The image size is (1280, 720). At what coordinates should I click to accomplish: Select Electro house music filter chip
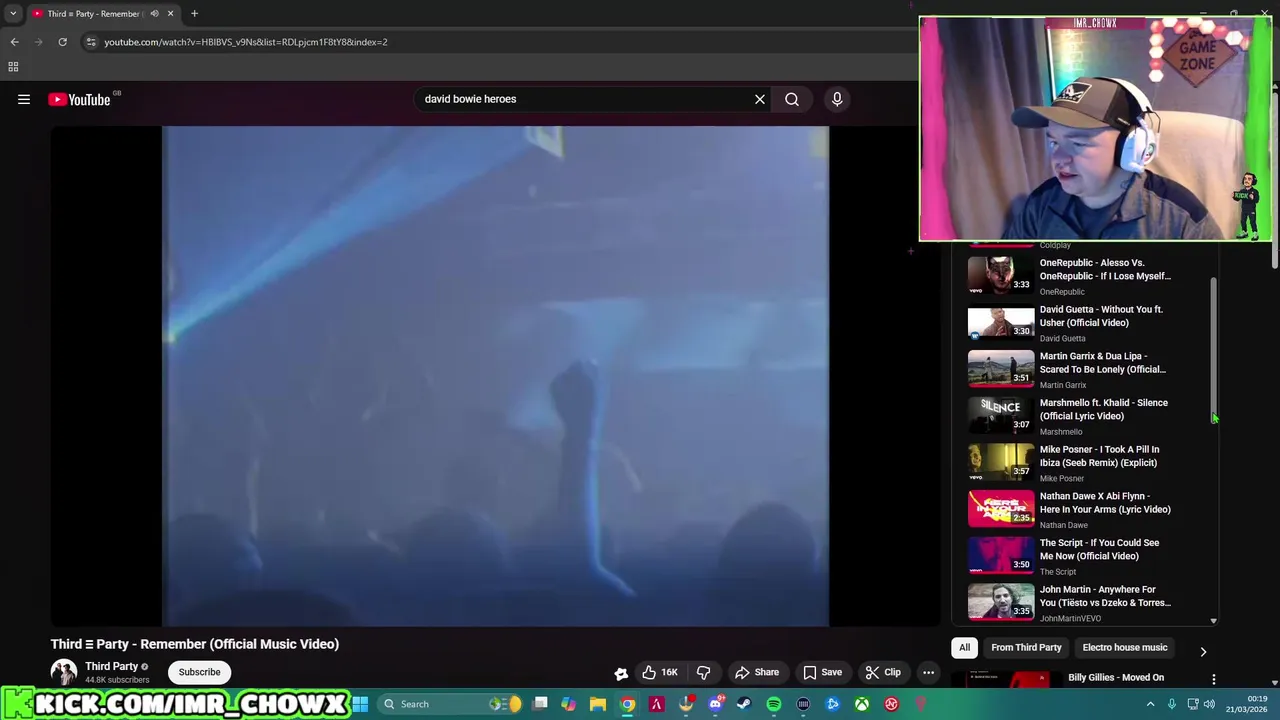(1124, 648)
